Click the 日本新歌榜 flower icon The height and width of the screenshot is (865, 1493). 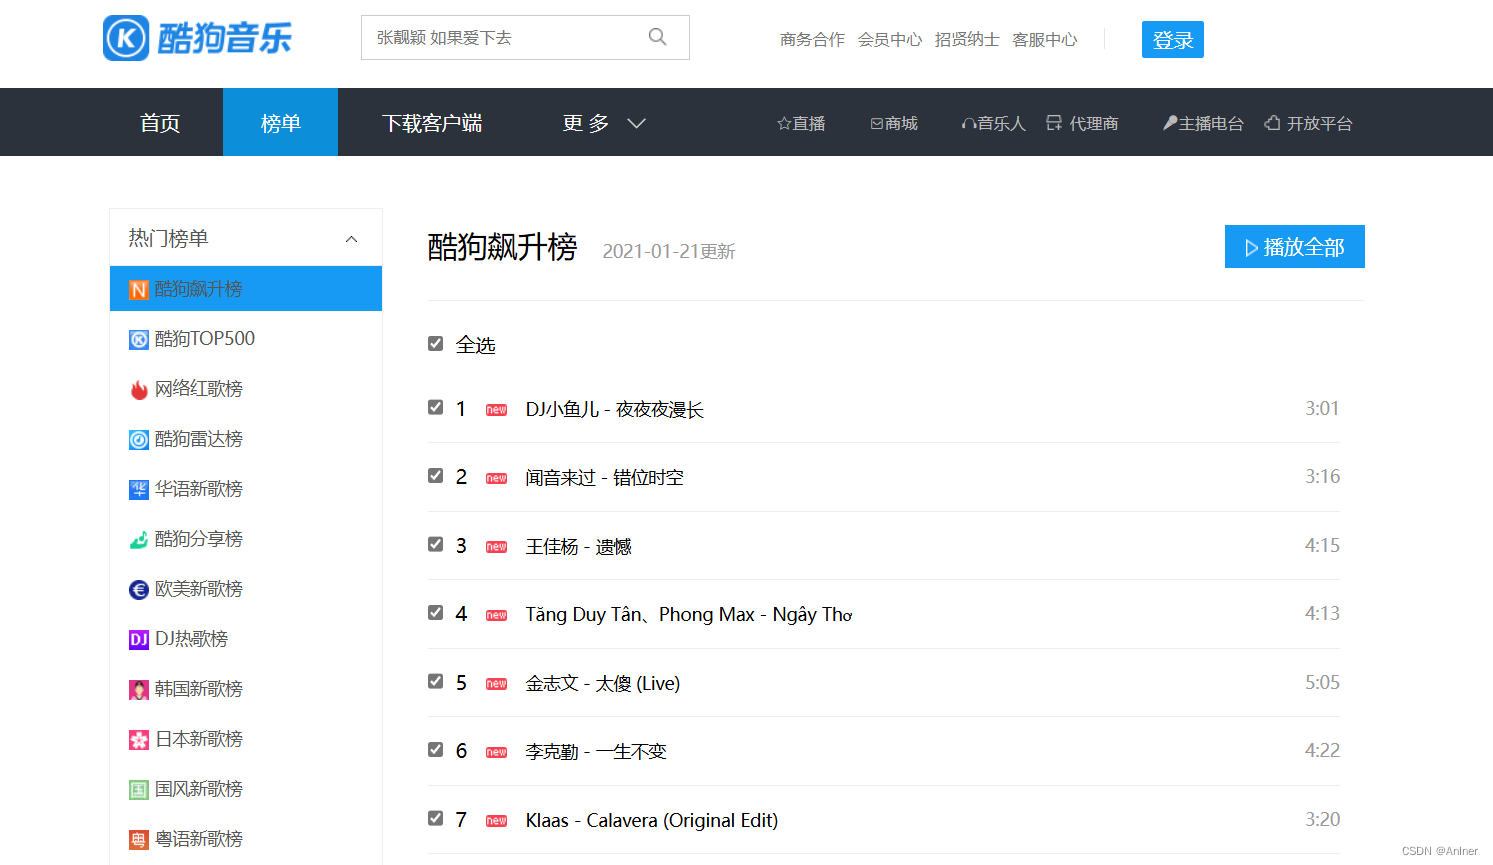tap(139, 740)
